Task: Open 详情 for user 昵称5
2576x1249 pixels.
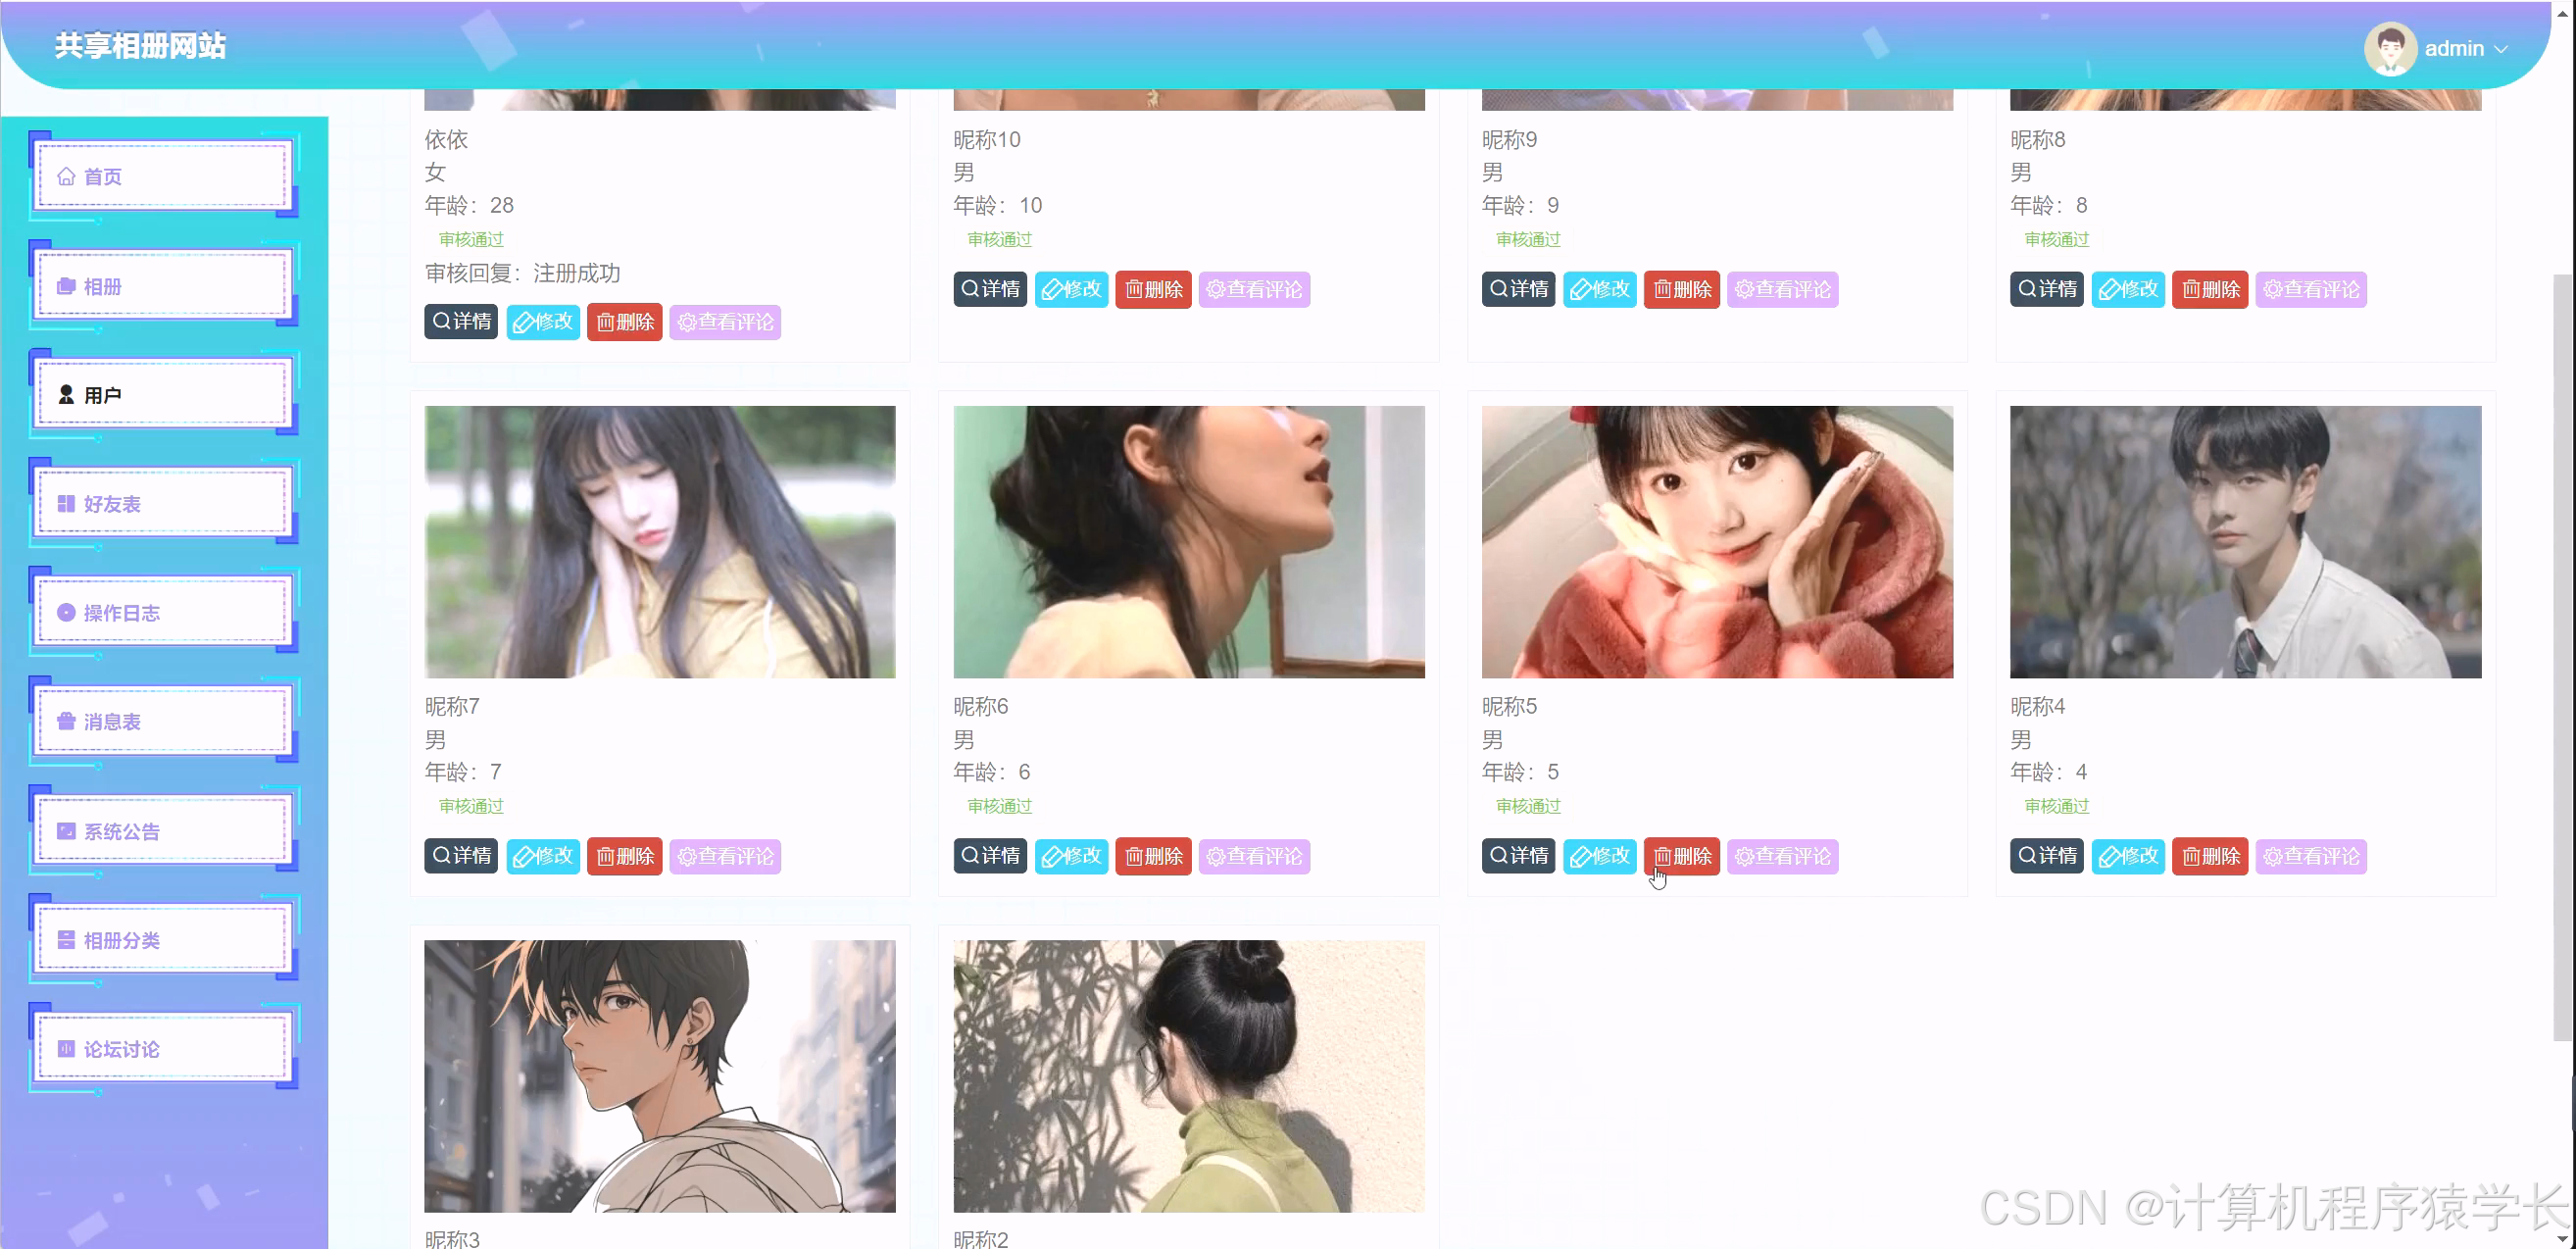Action: pos(1517,855)
